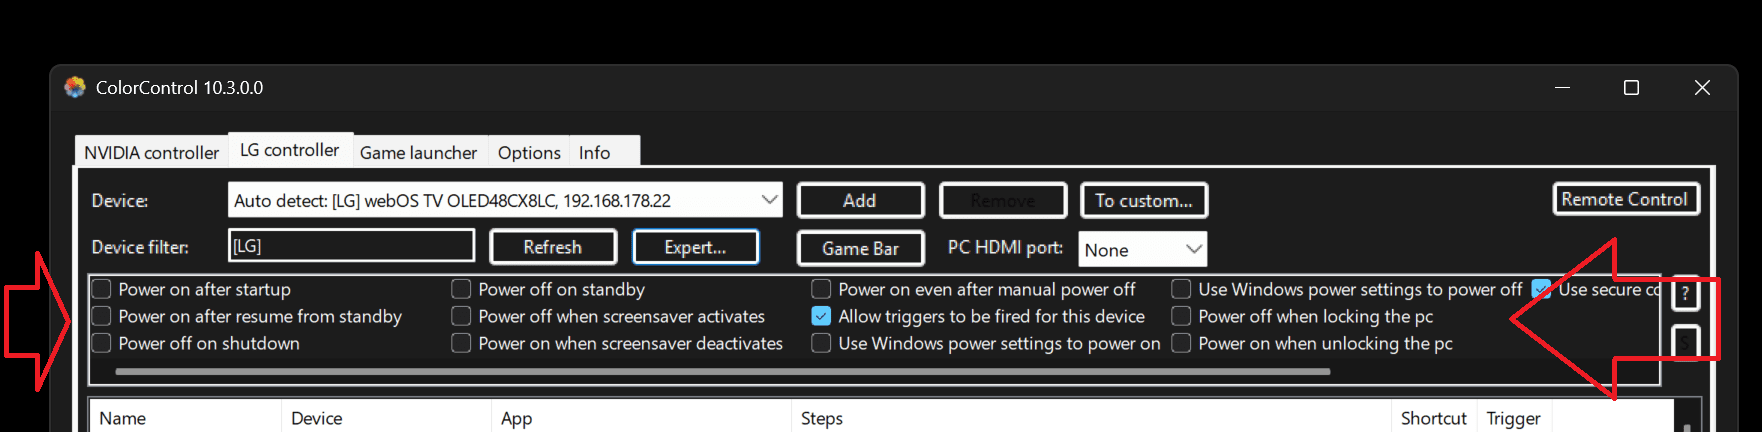The width and height of the screenshot is (1762, 432).
Task: Enable Power on after startup
Action: point(102,290)
